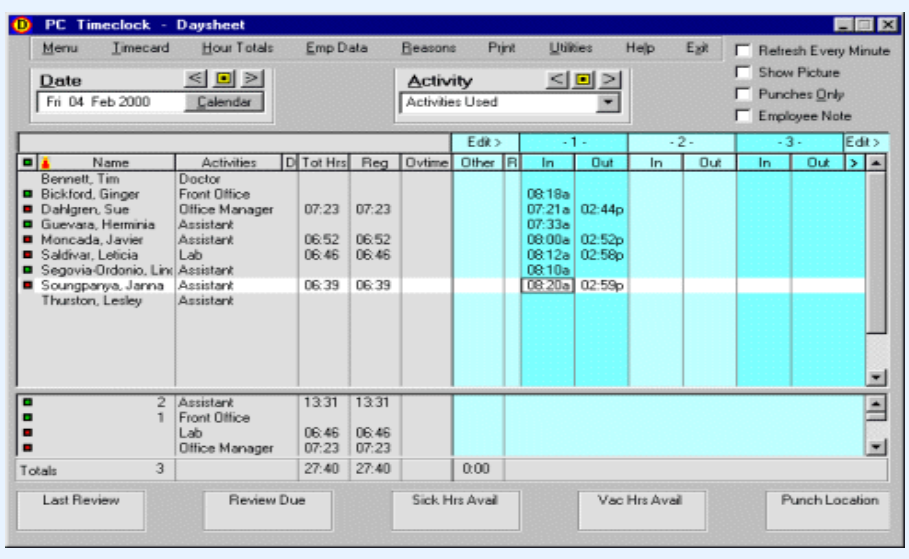The width and height of the screenshot is (909, 559).
Task: Click employee list scrollbar down arrow
Action: pos(876,377)
